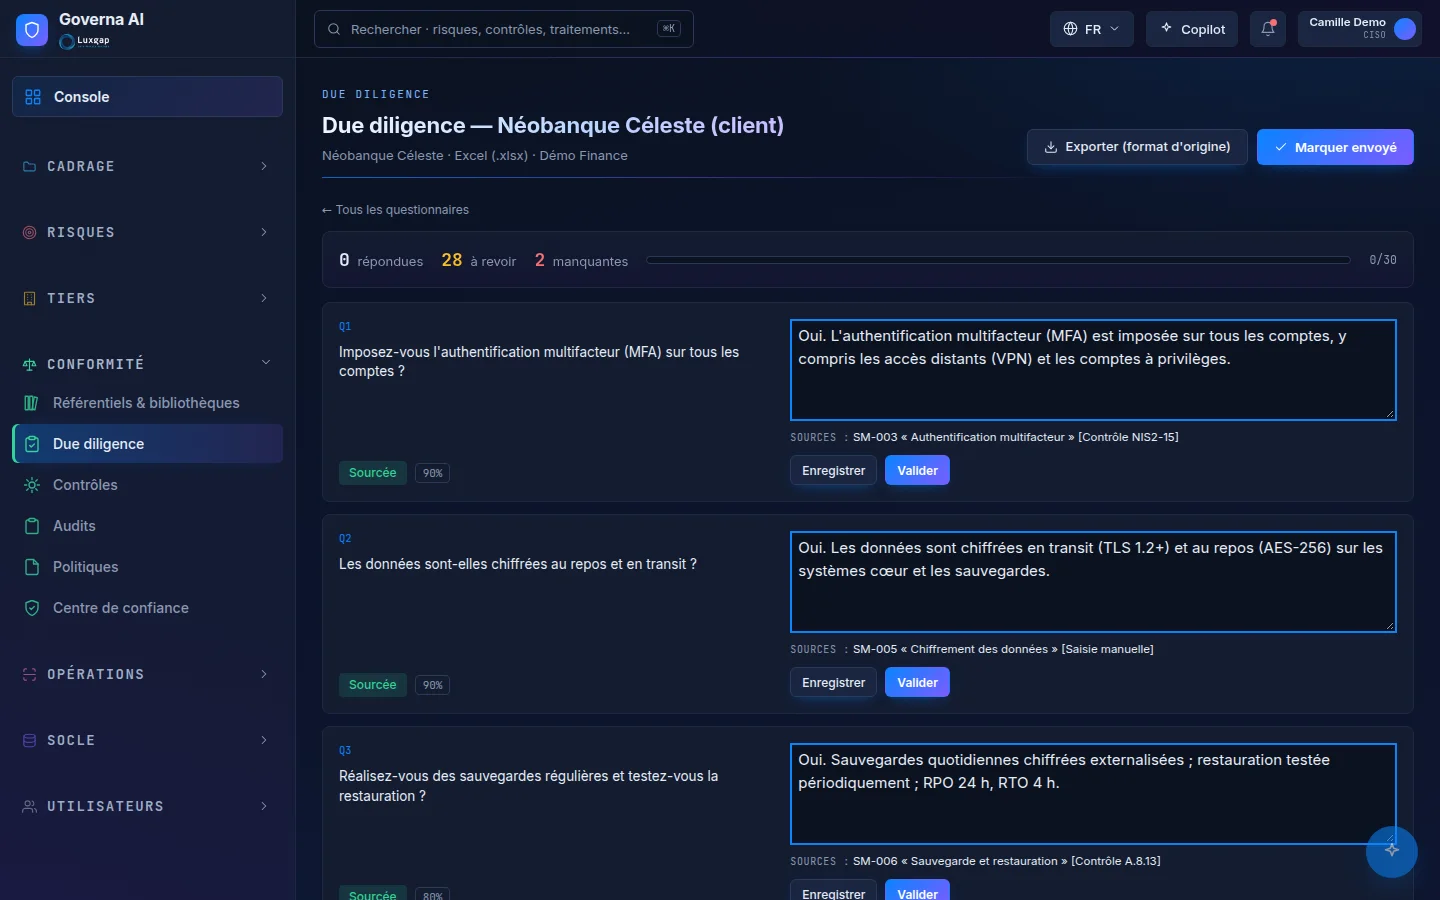Click the 0/30 progress bar

(x=998, y=260)
